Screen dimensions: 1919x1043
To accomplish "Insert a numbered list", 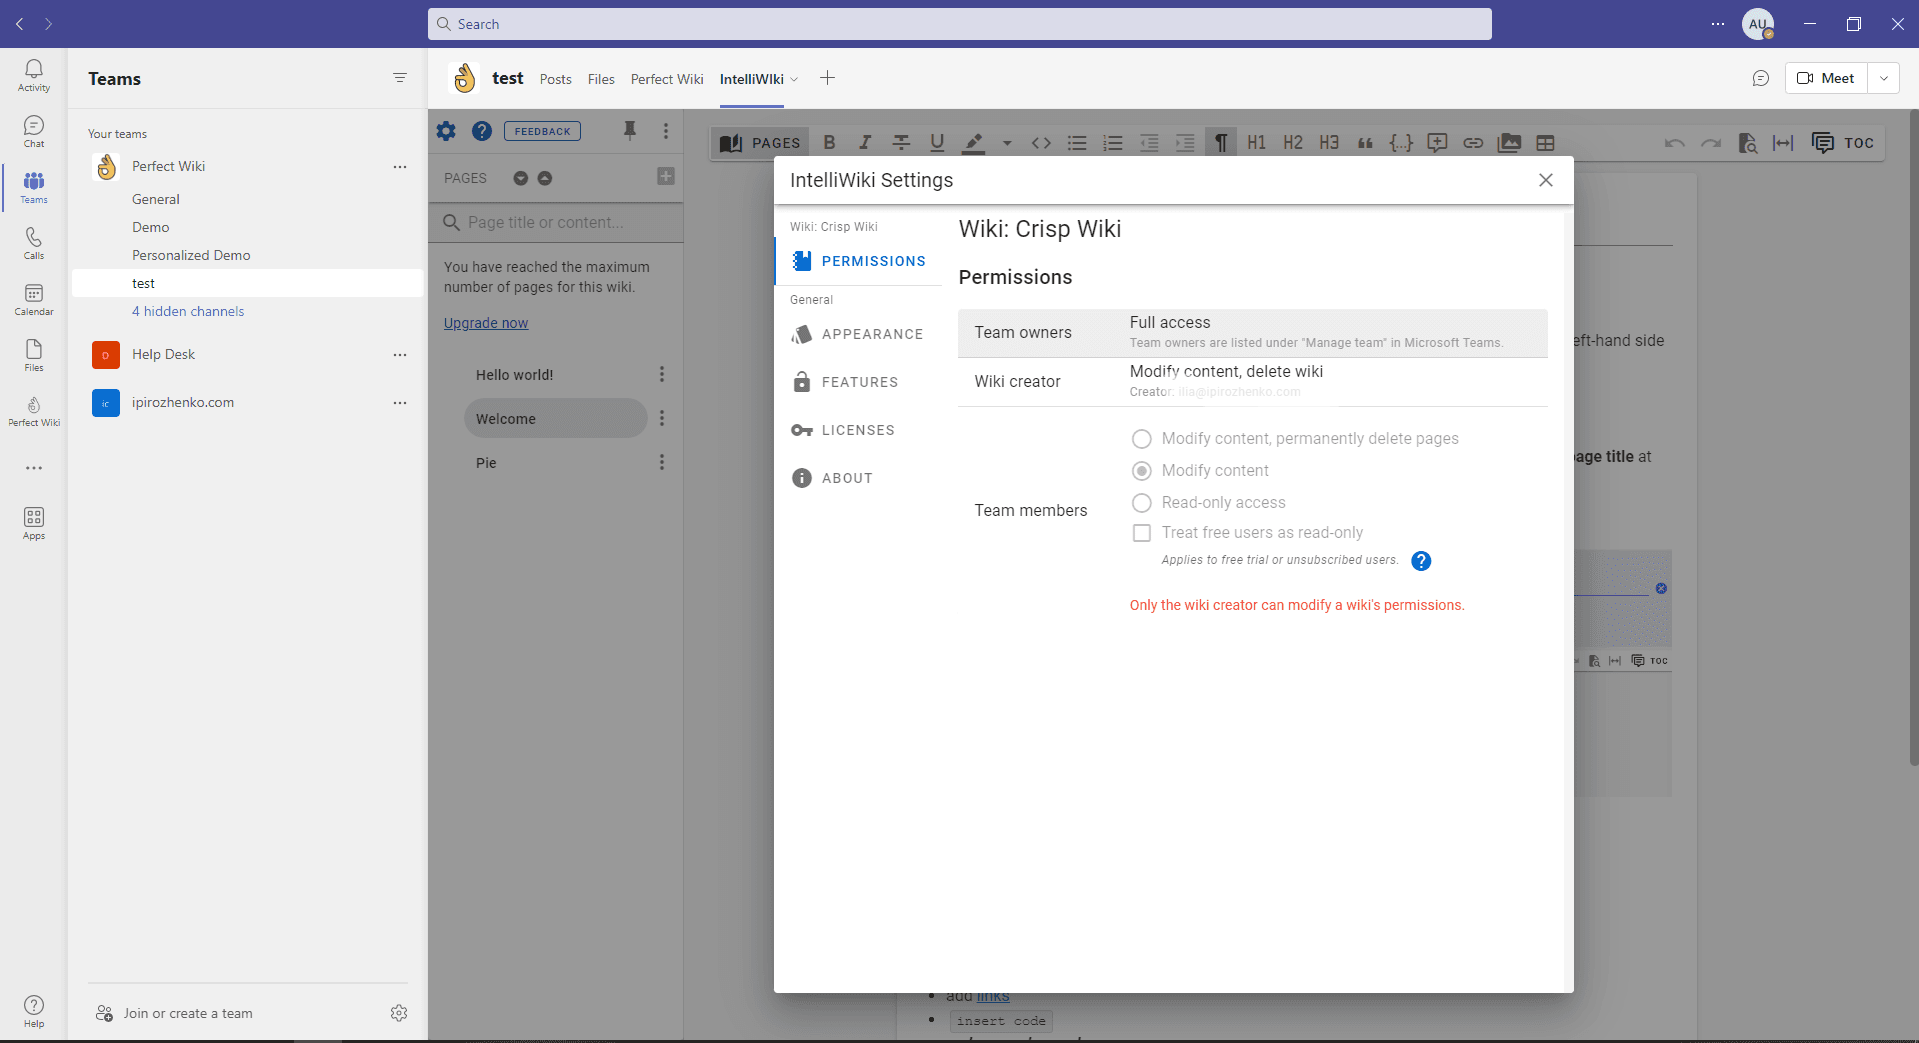I will [1113, 143].
